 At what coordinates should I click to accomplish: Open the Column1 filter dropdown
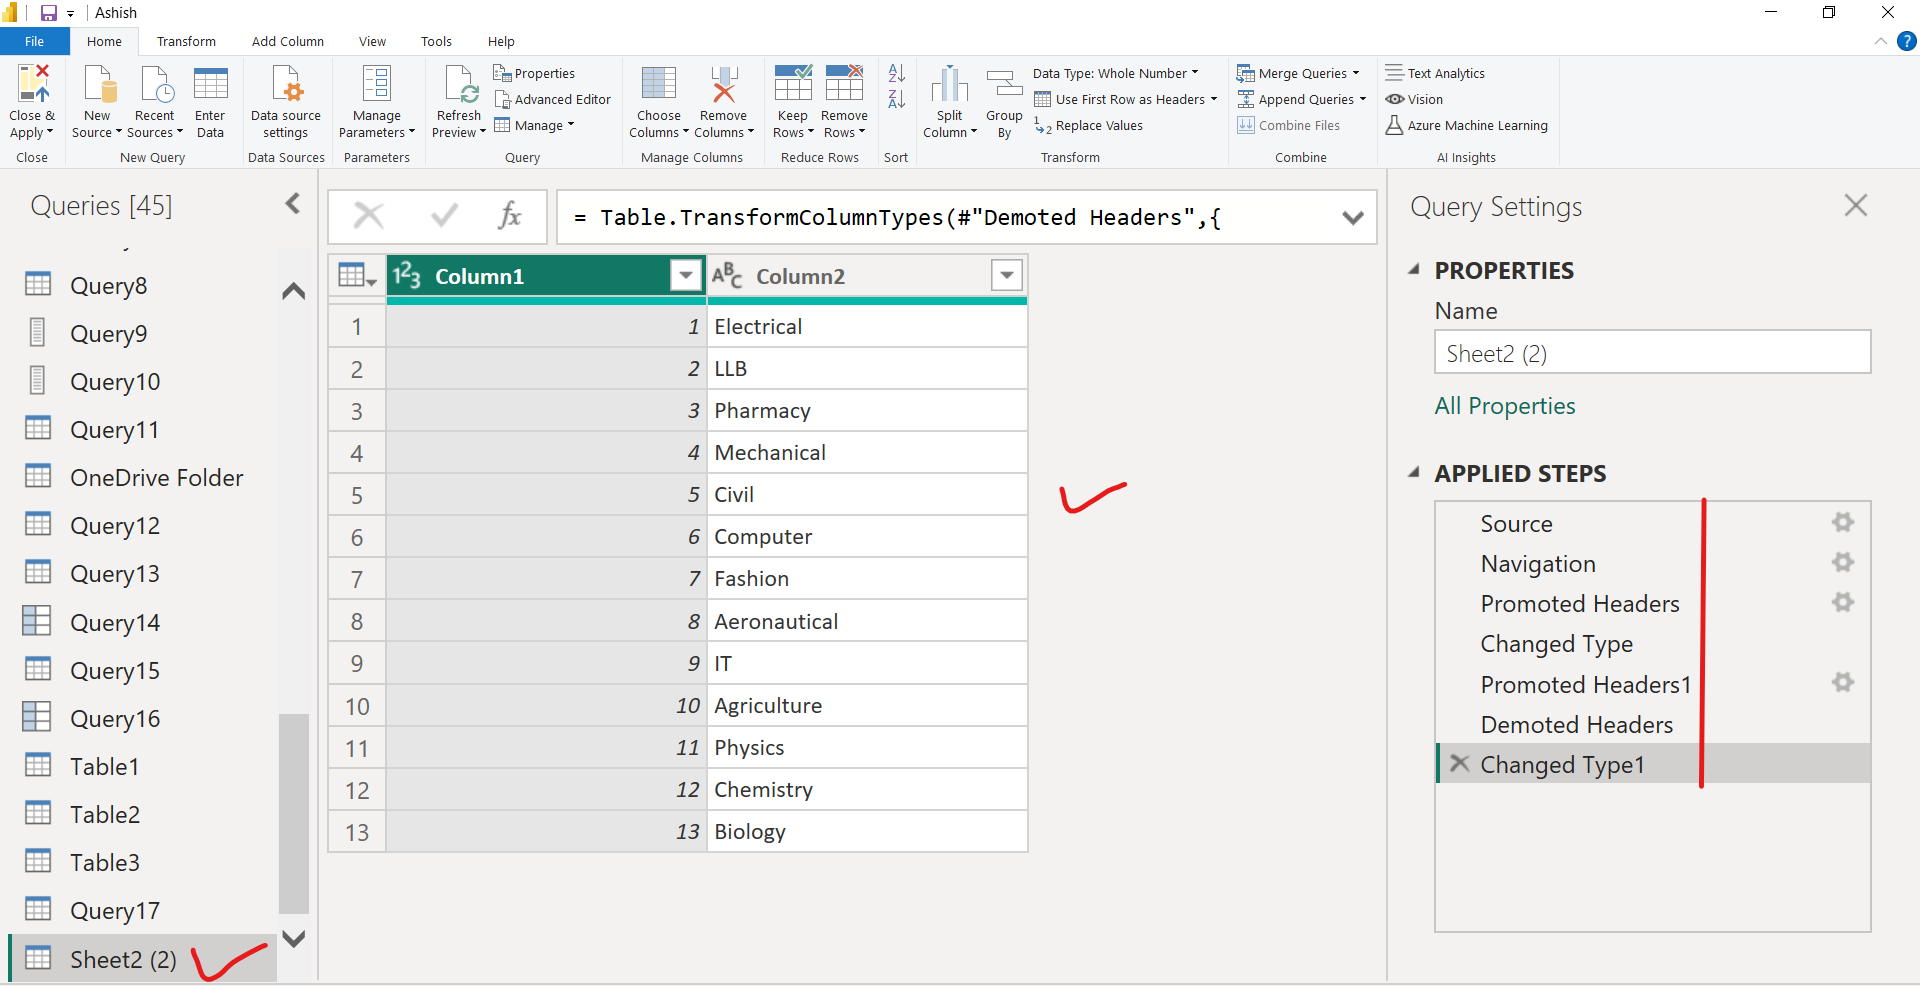pyautogui.click(x=685, y=275)
